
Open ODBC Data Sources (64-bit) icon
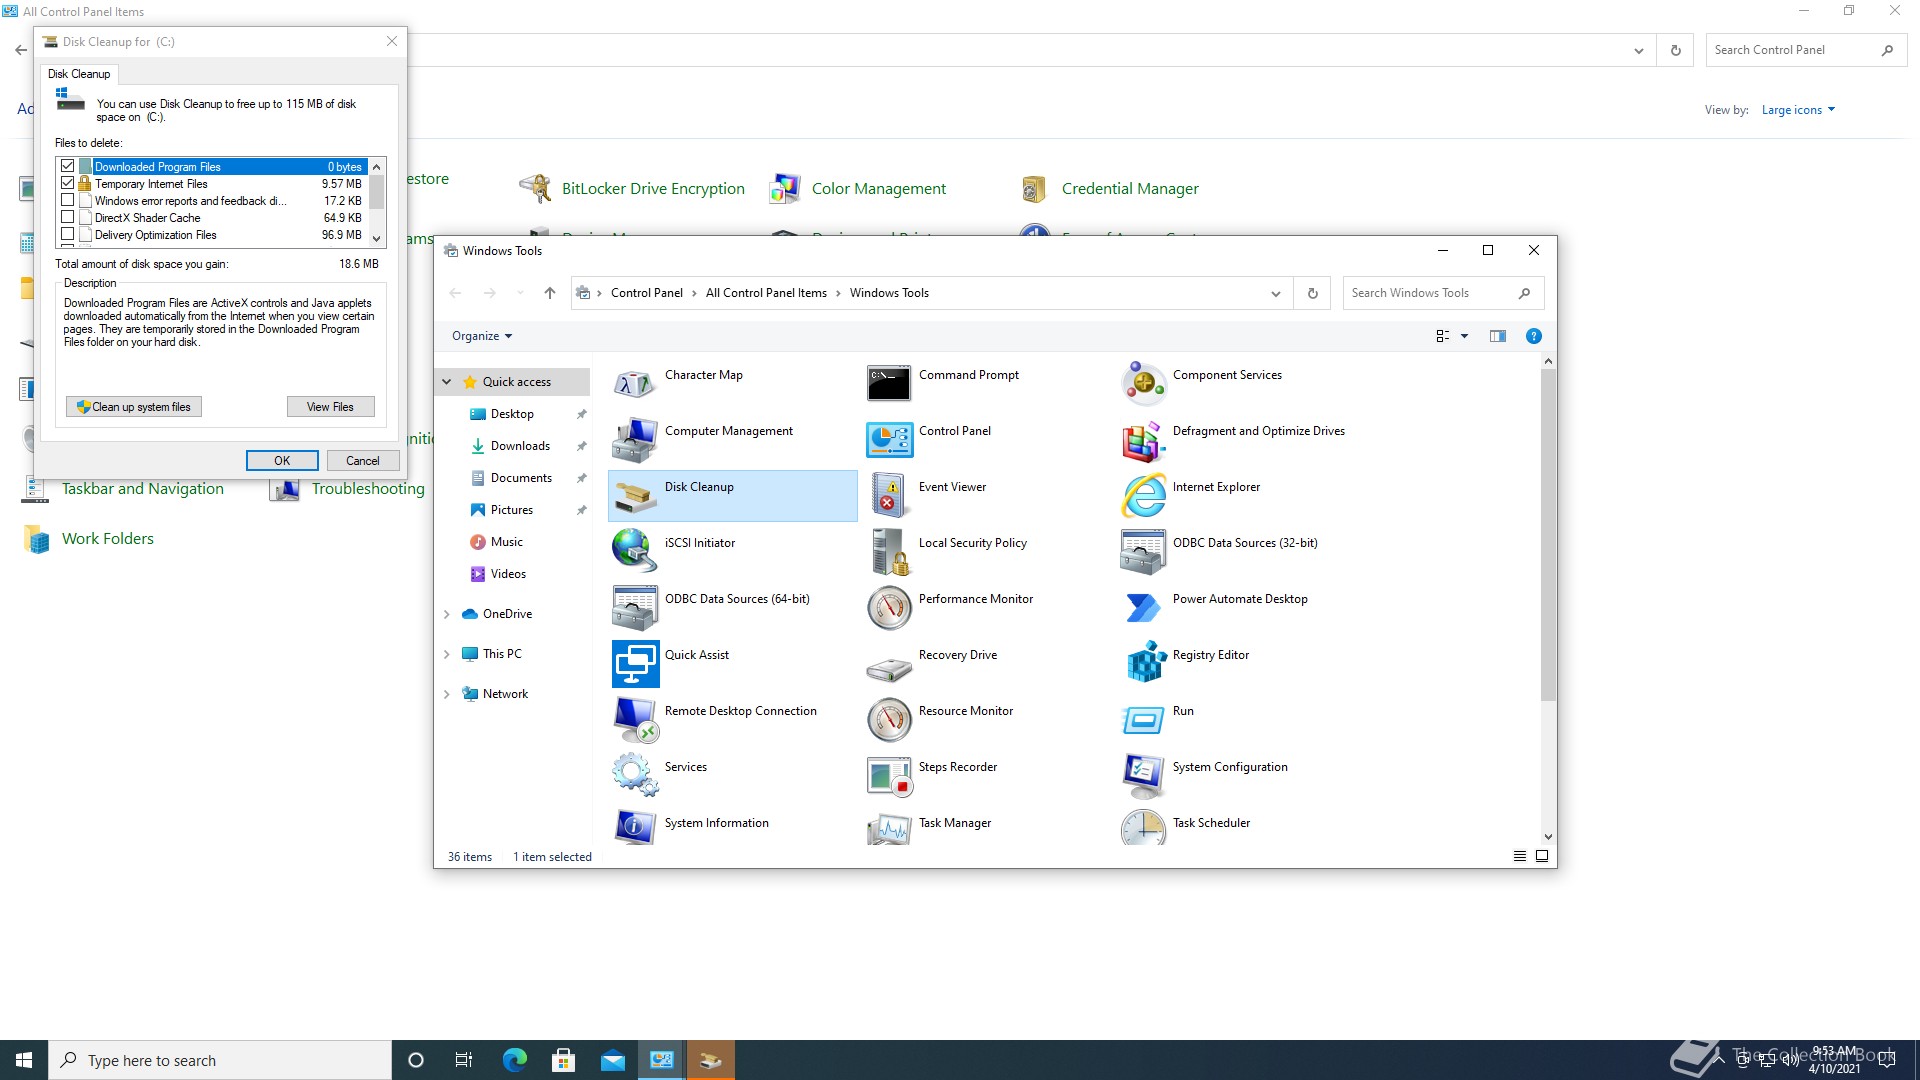tap(635, 607)
